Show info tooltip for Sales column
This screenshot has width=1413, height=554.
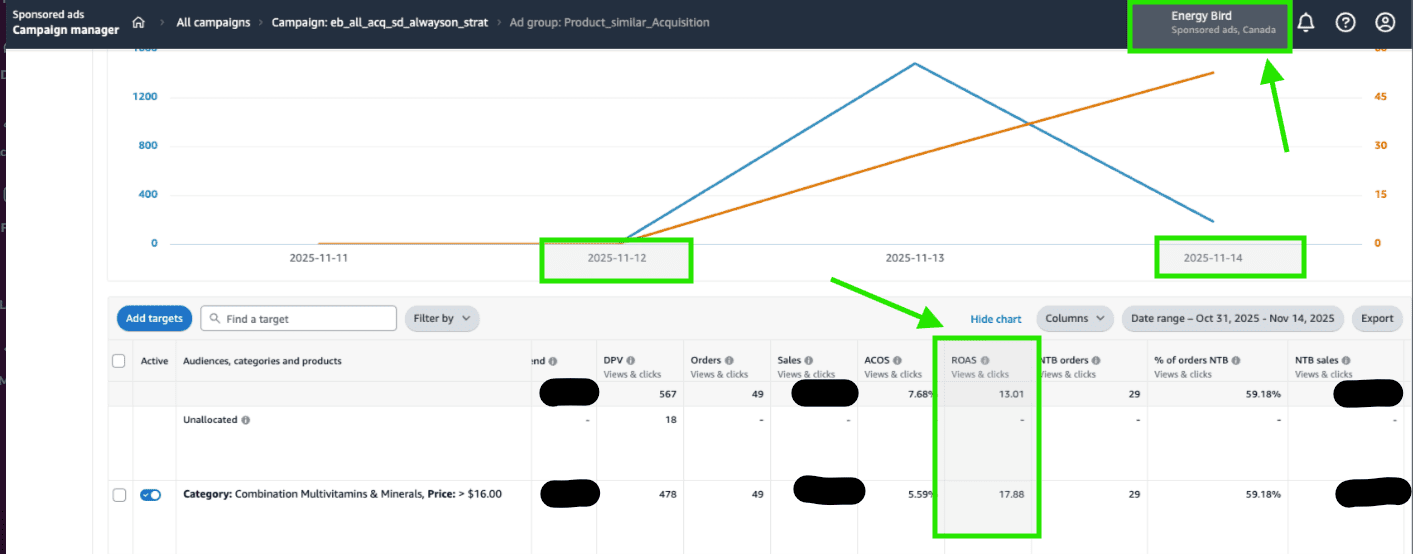click(x=810, y=361)
